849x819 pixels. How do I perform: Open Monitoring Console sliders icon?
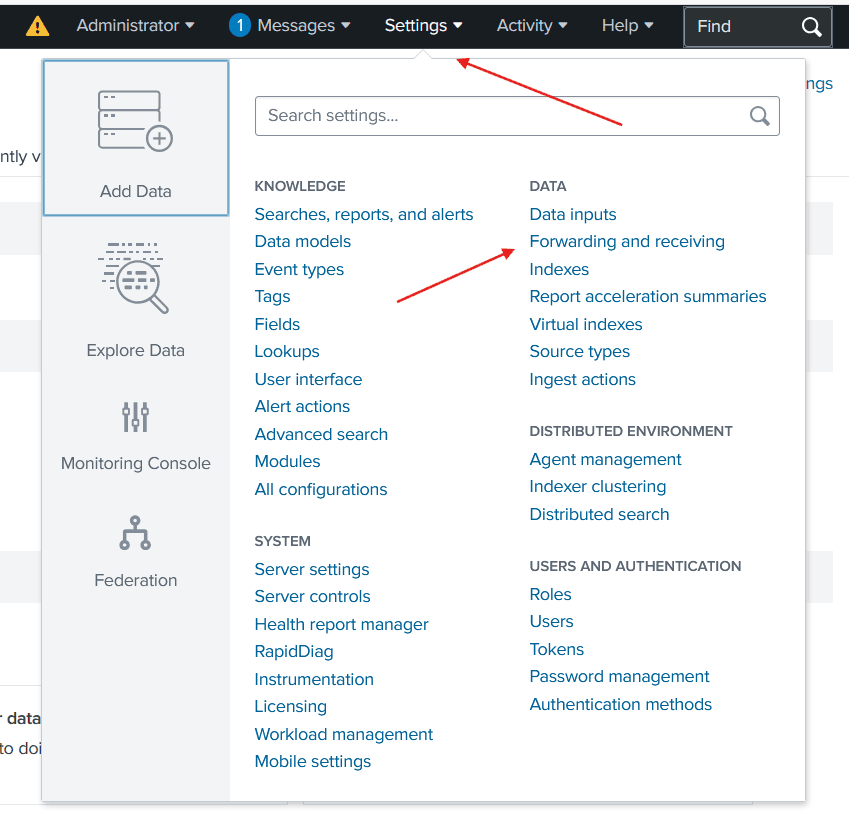click(x=135, y=417)
